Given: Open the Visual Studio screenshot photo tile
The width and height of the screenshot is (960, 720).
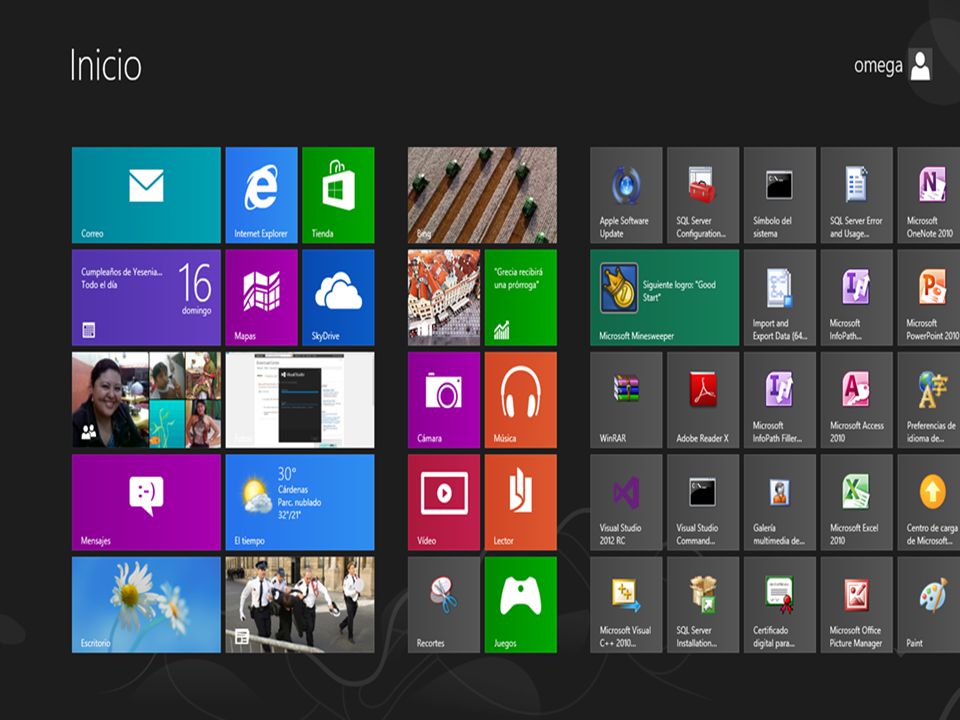Looking at the screenshot, I should pos(300,399).
